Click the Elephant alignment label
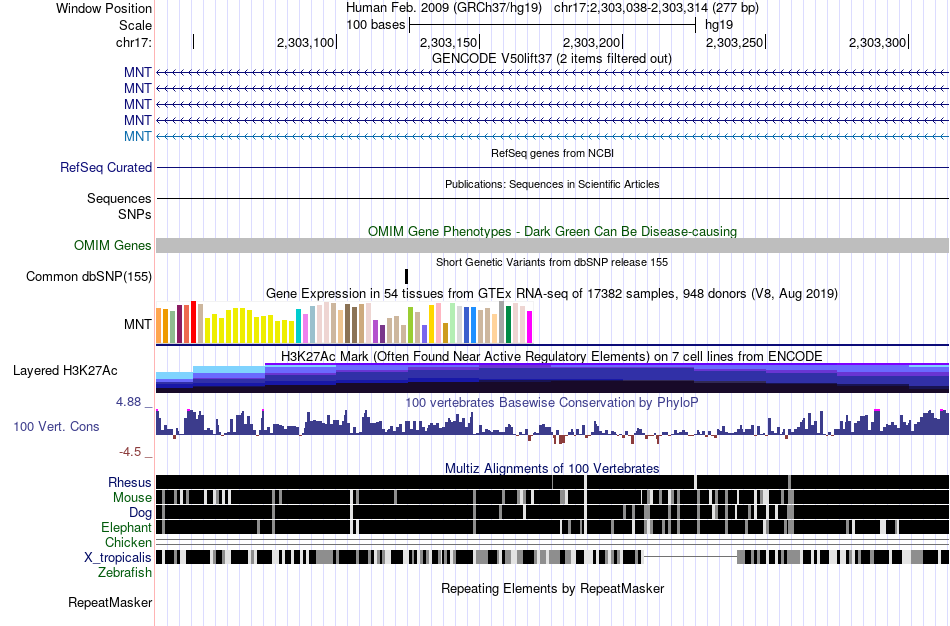The width and height of the screenshot is (950, 626). [127, 528]
